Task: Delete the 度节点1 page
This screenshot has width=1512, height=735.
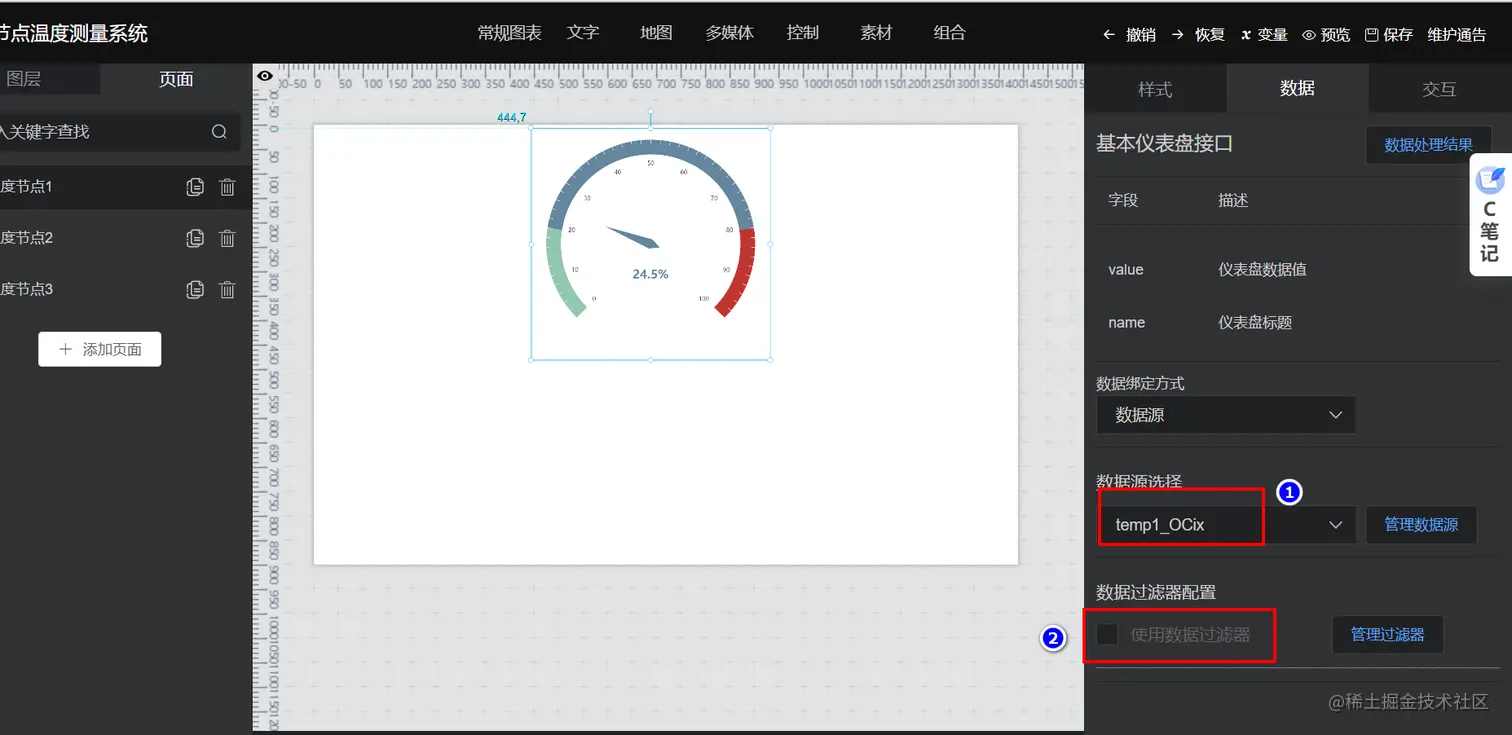Action: (227, 187)
